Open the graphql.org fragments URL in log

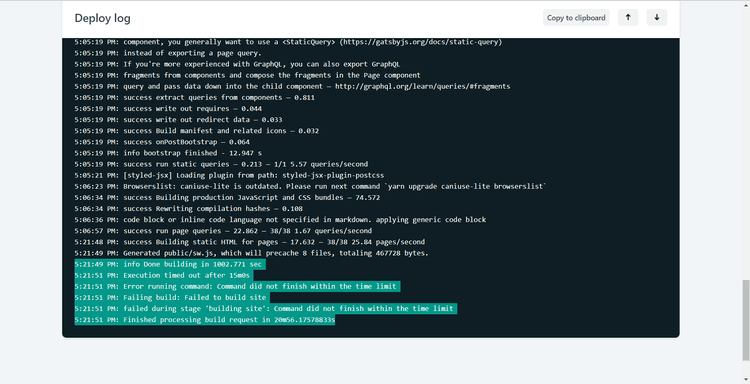point(422,87)
